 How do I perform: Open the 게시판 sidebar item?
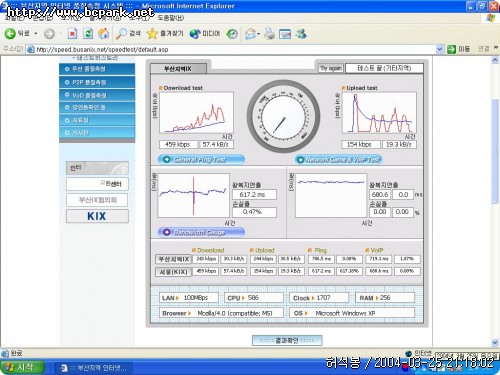(x=97, y=133)
